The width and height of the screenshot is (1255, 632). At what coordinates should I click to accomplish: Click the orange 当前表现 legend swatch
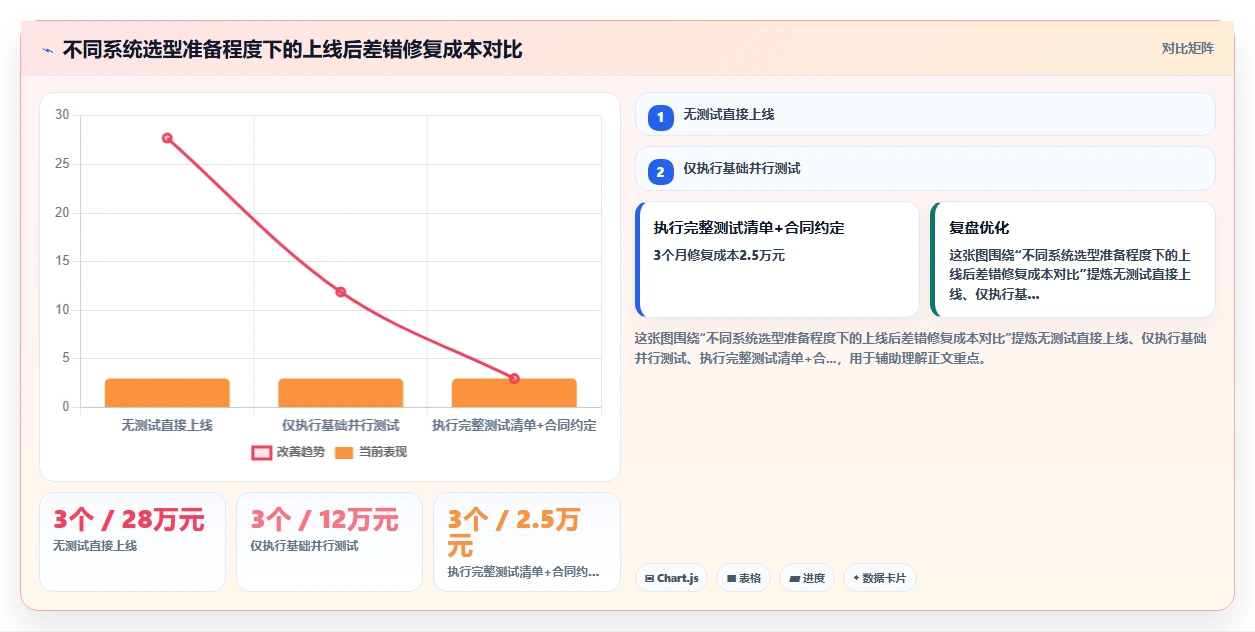pyautogui.click(x=344, y=452)
